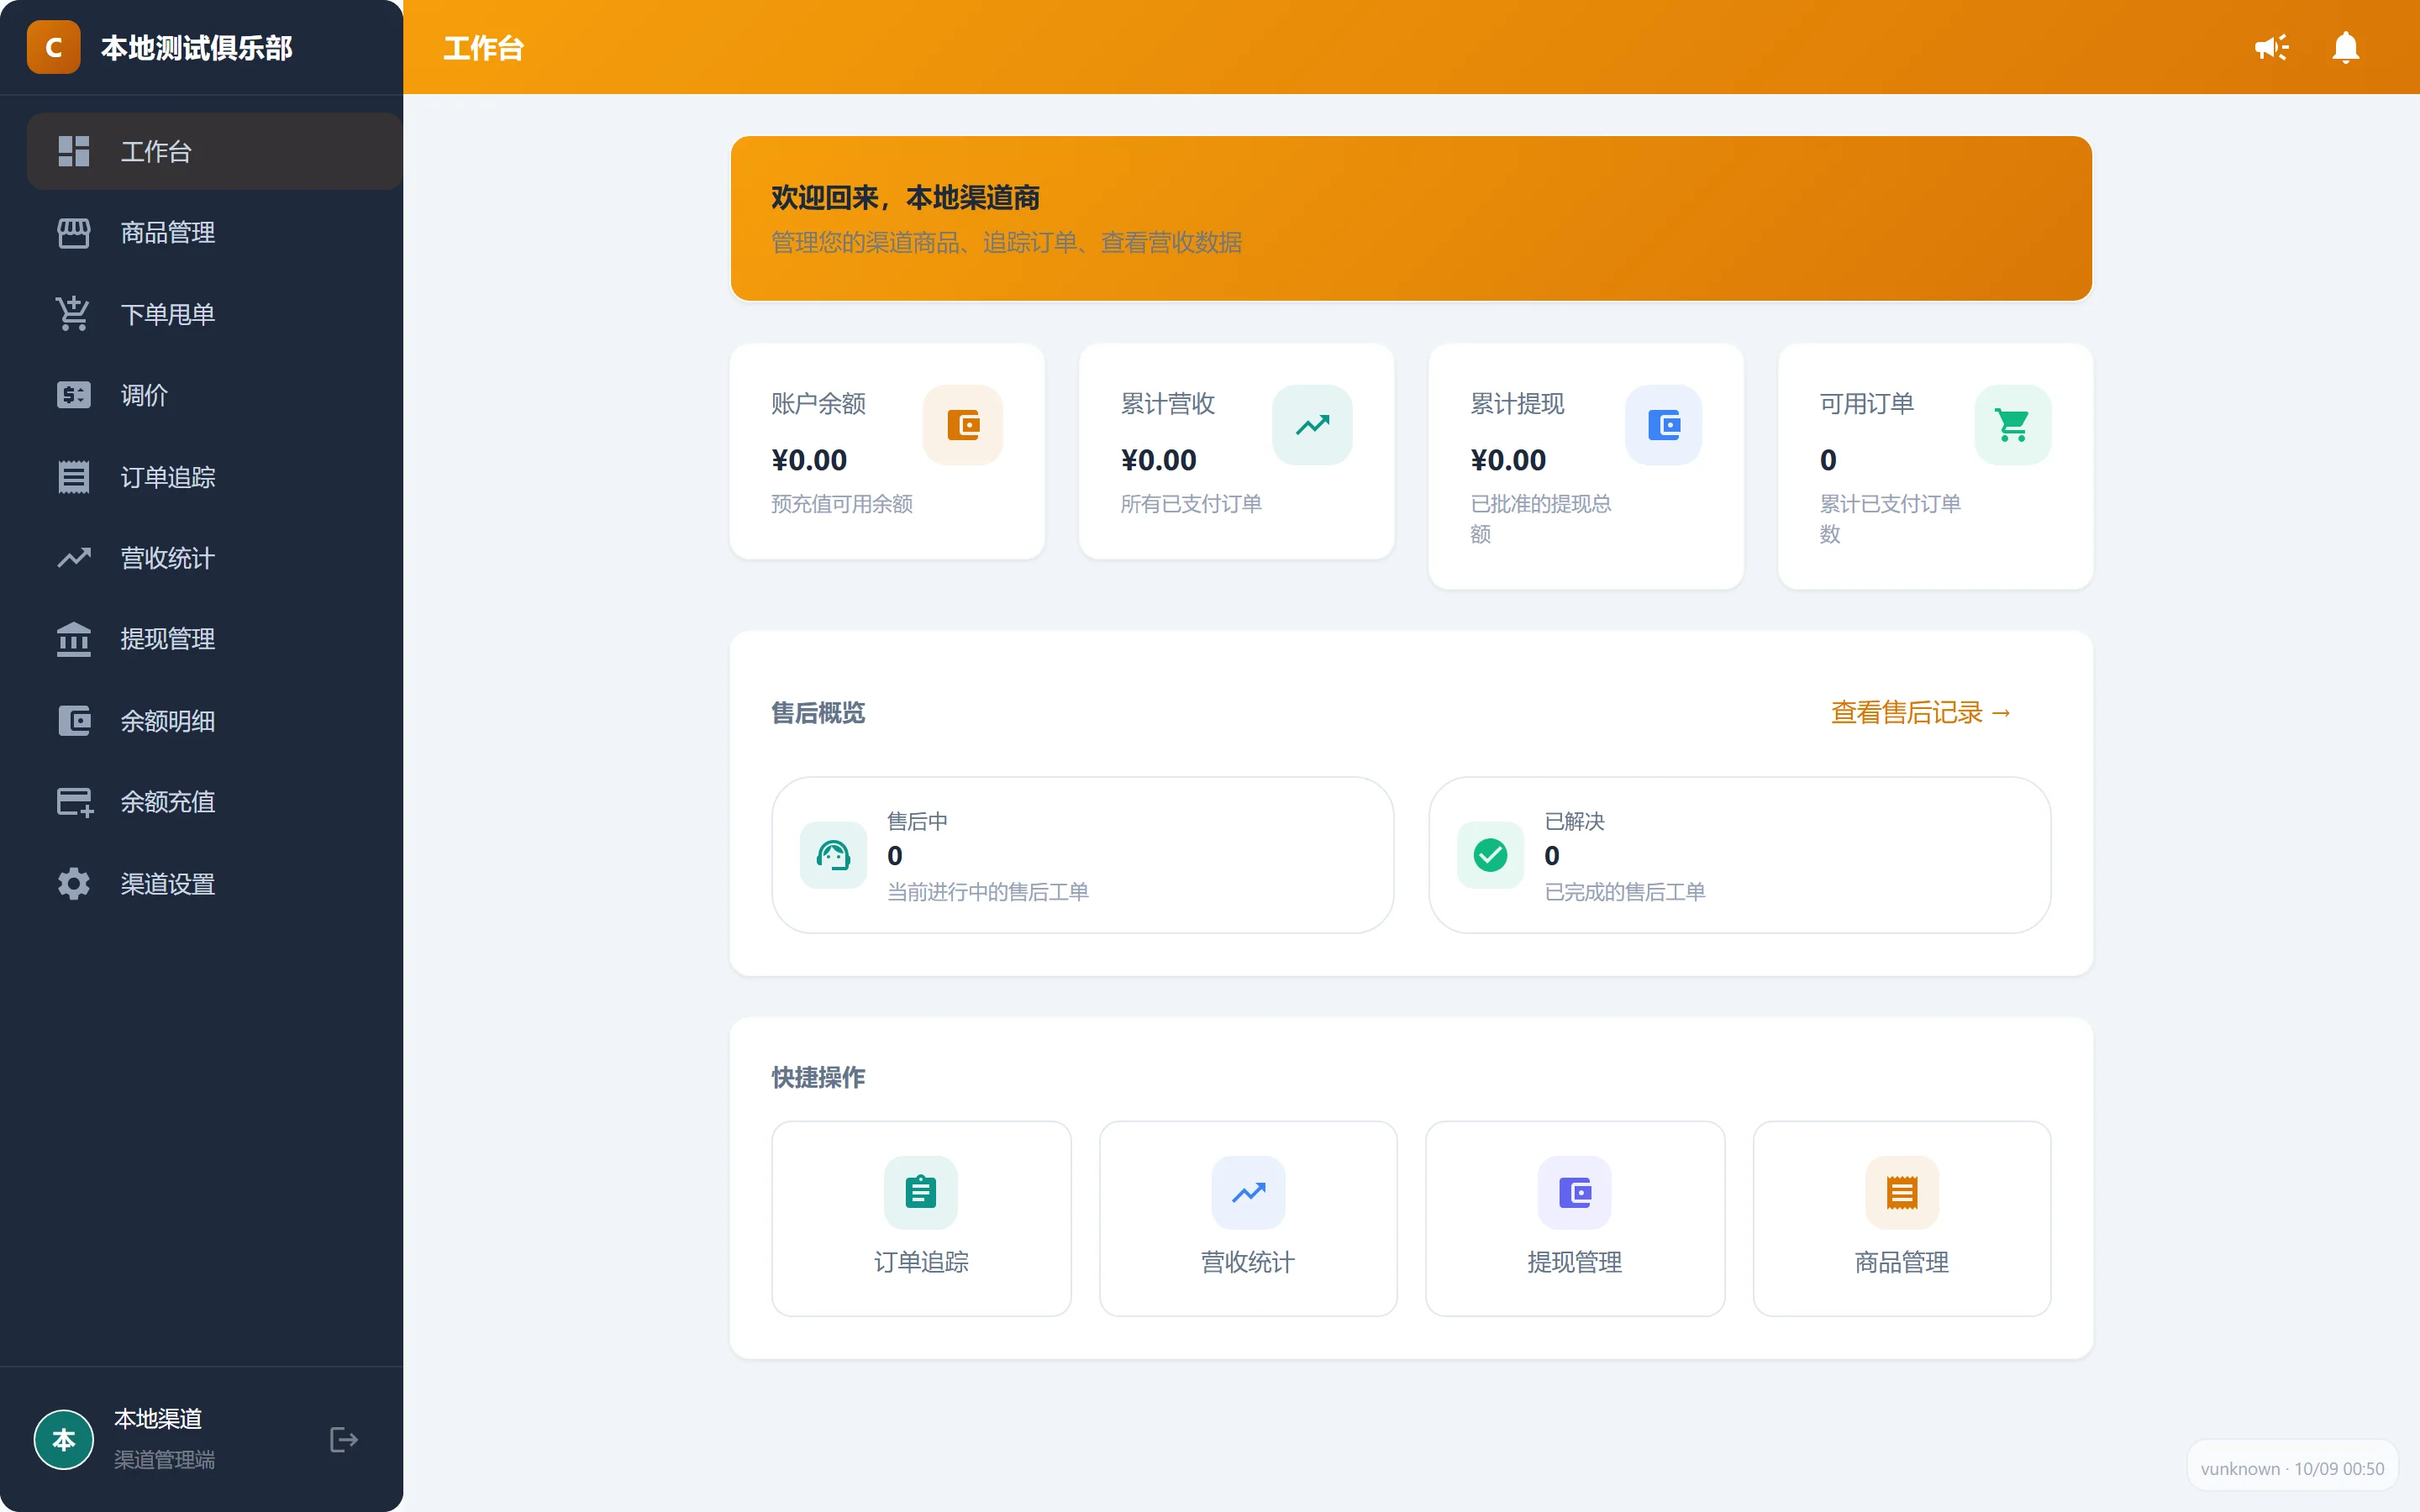Open the notifications bell

[x=2345, y=47]
